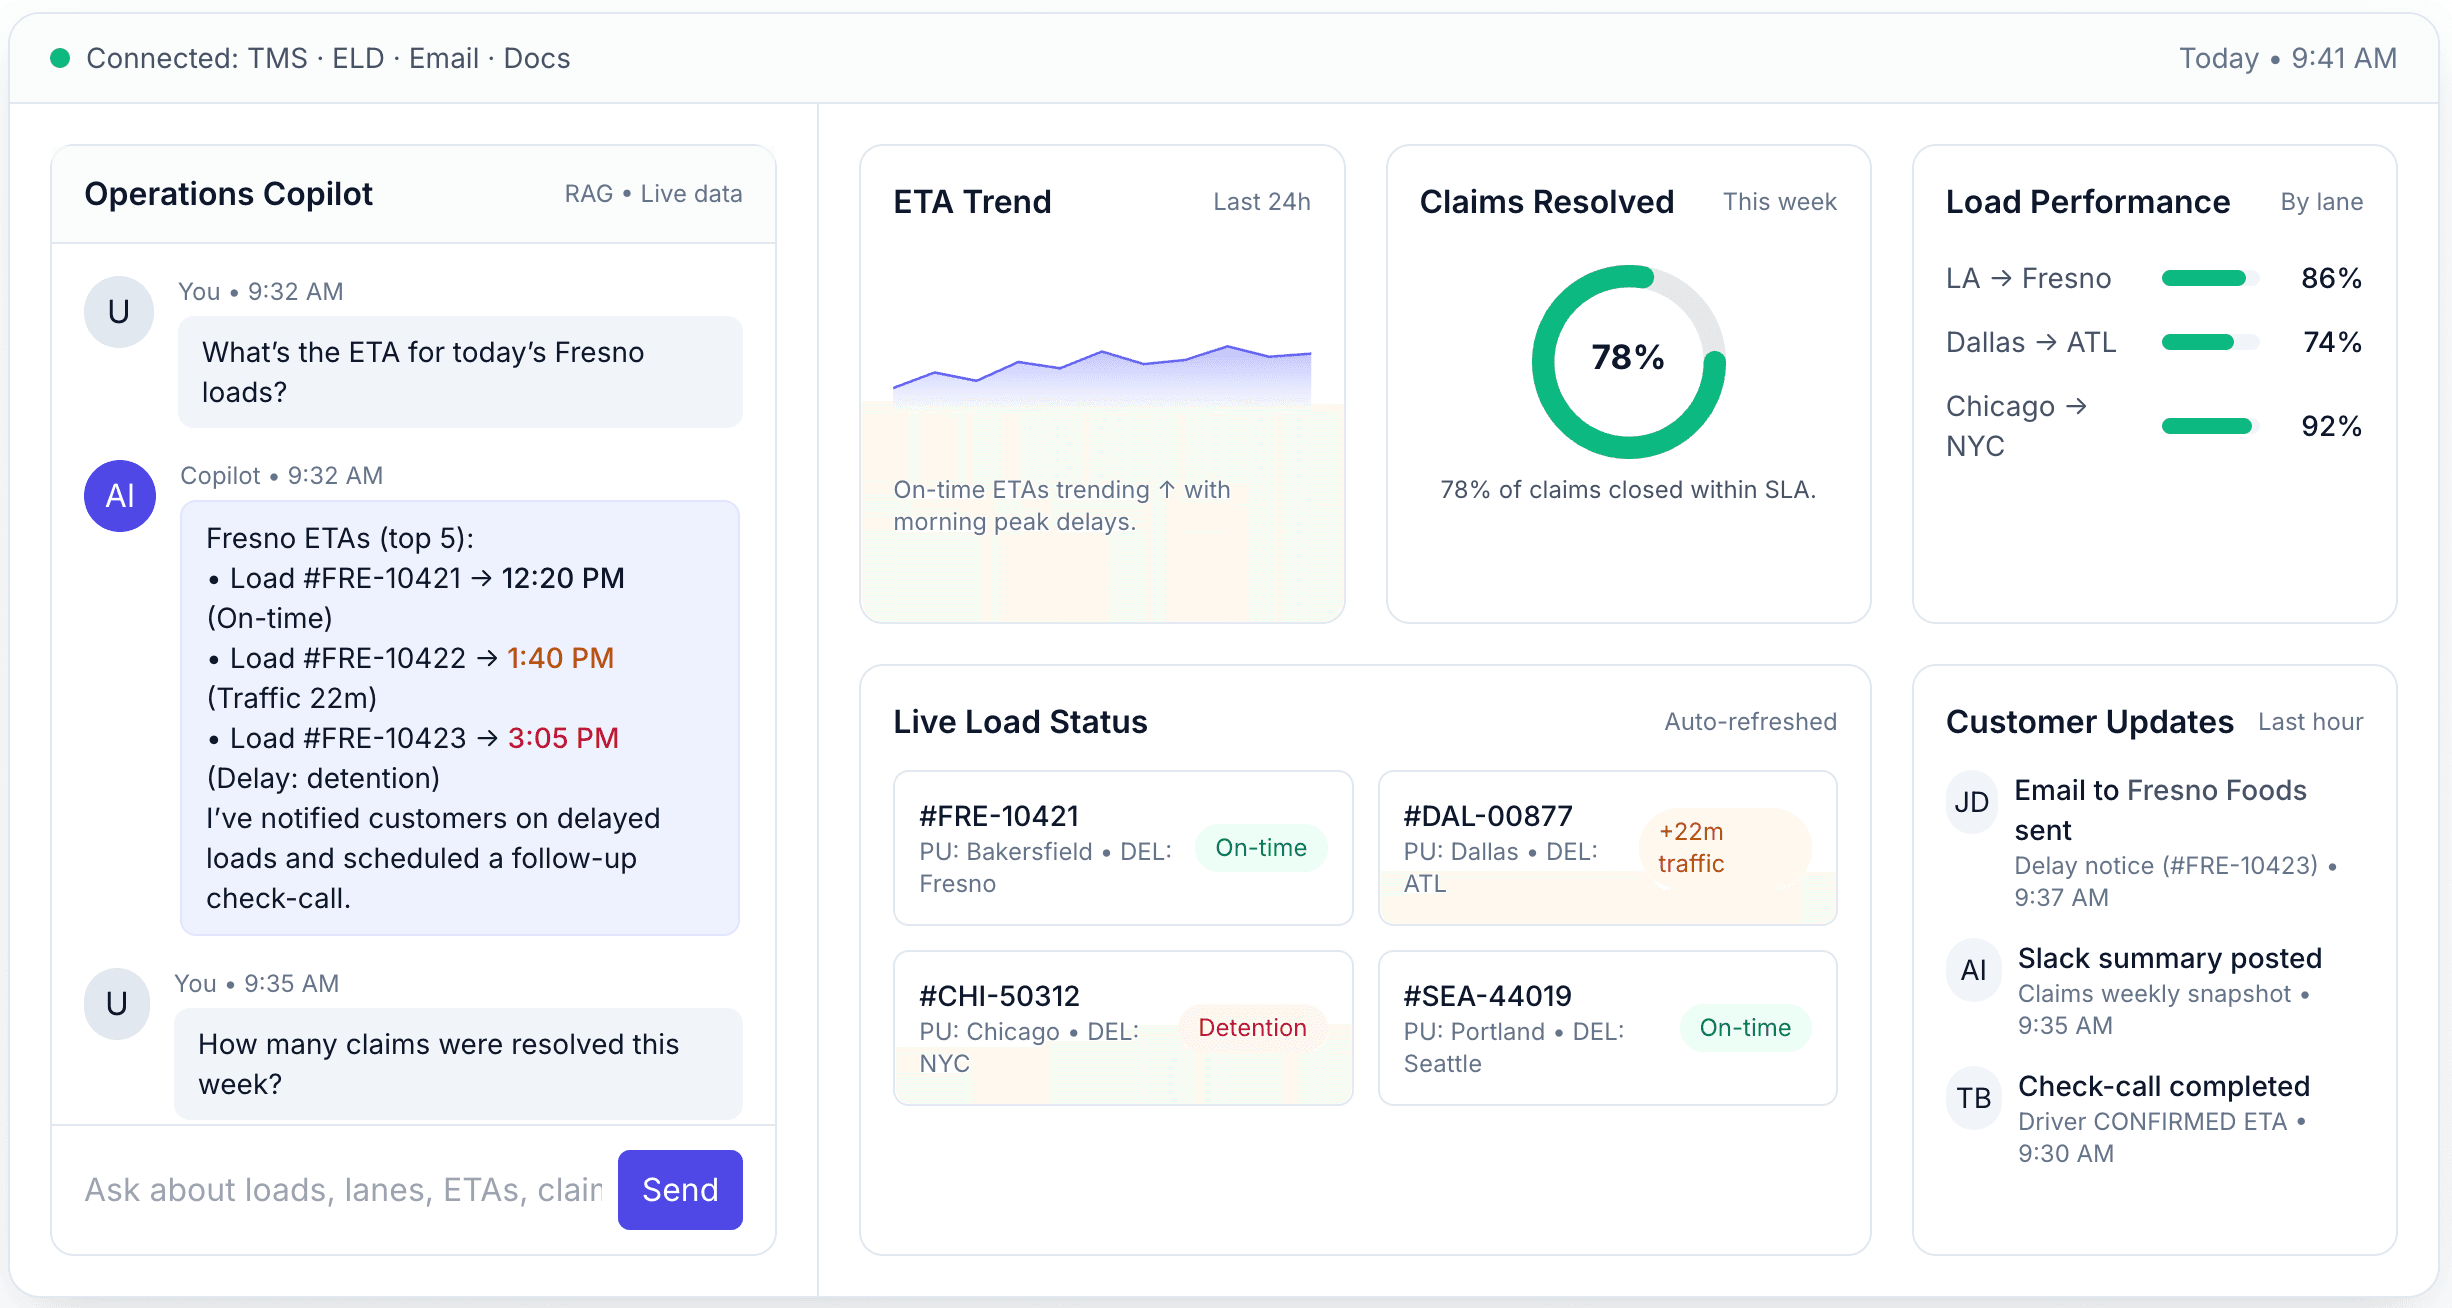Click the Detention badge on load #CHI-50312
Viewport: 2452px width, 1308px height.
[x=1252, y=1027]
